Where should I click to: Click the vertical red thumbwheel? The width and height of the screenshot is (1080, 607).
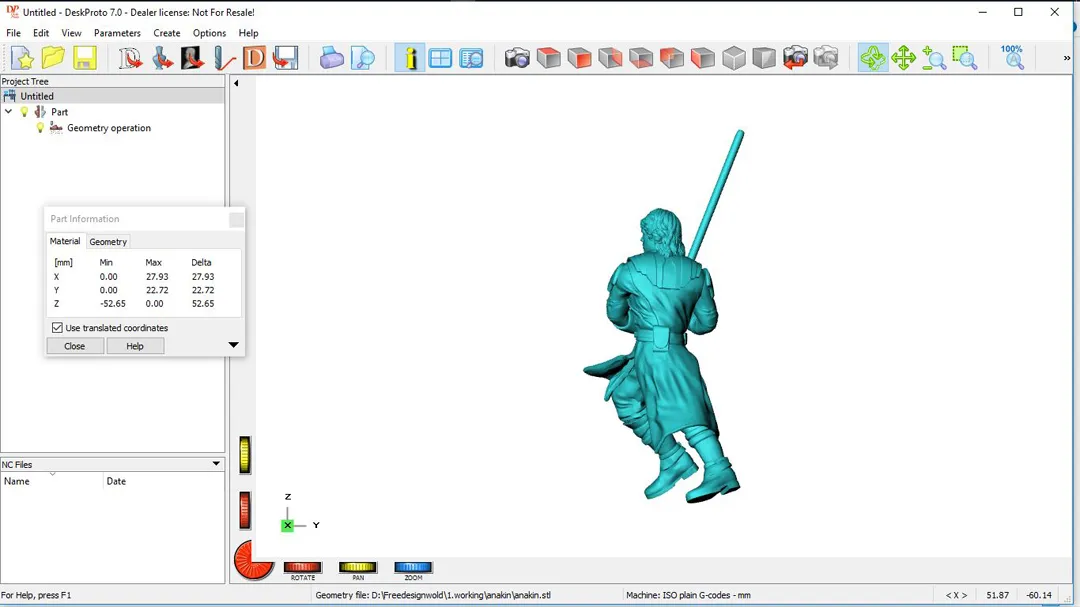click(245, 511)
